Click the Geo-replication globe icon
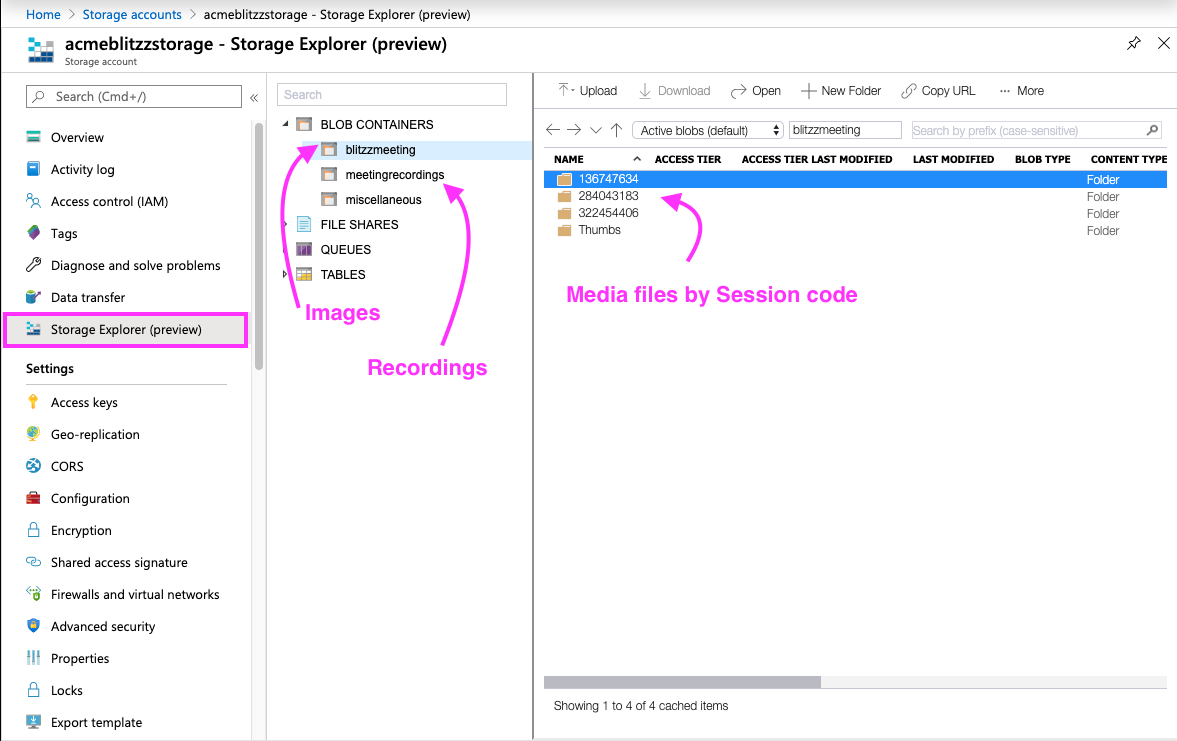 point(33,433)
